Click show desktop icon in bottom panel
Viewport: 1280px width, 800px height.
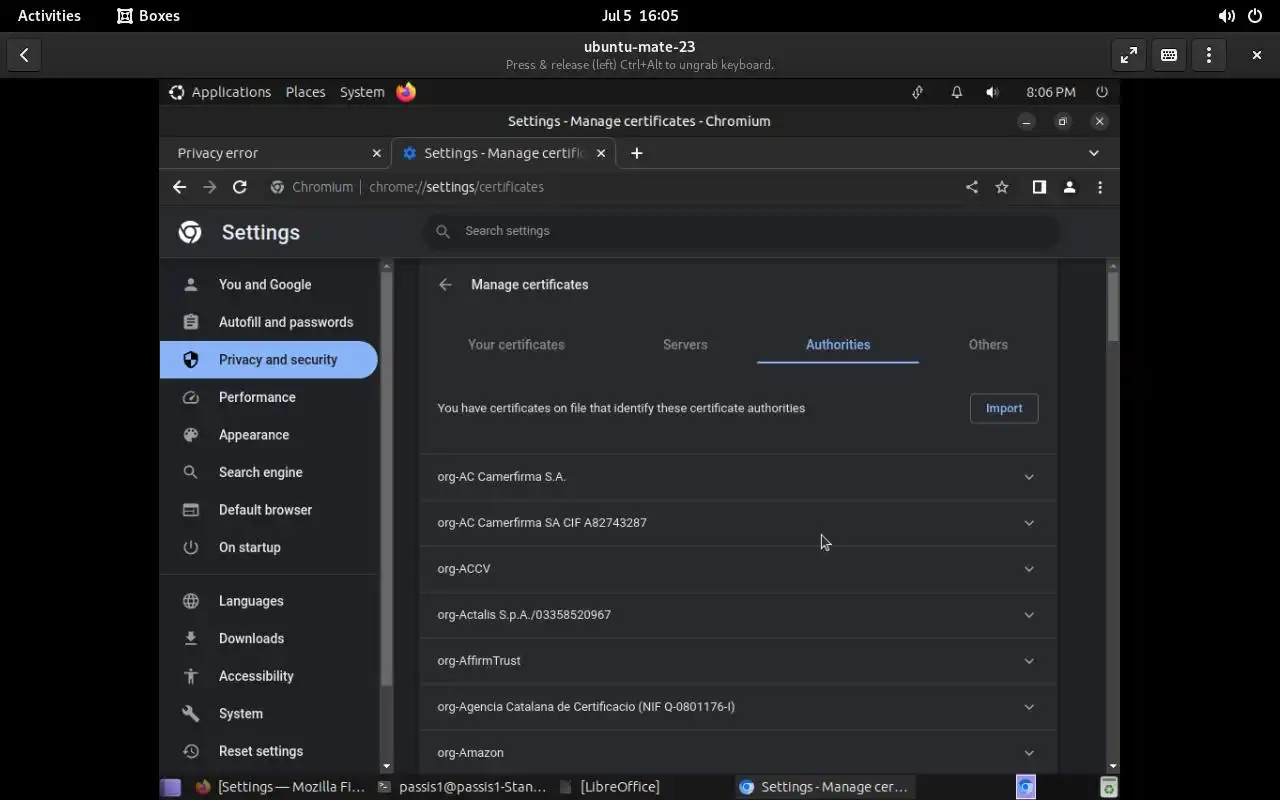pos(171,787)
